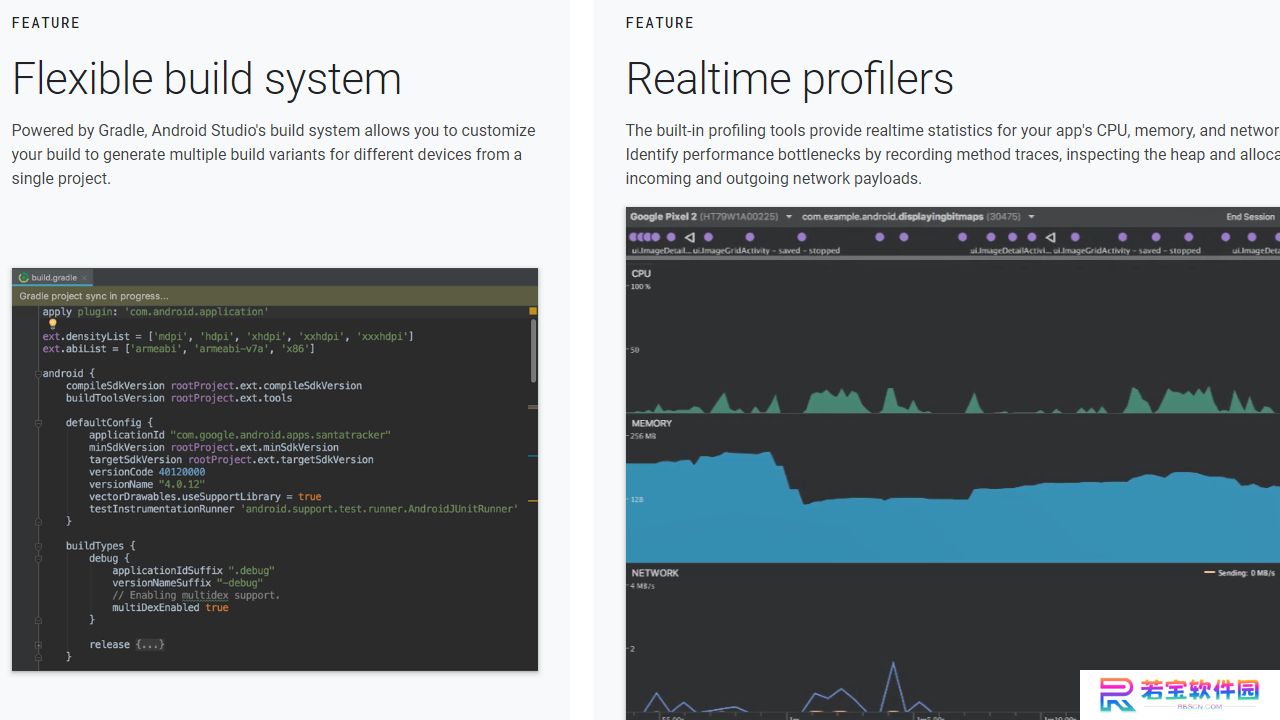Collapse the android { code block

(x=38, y=374)
